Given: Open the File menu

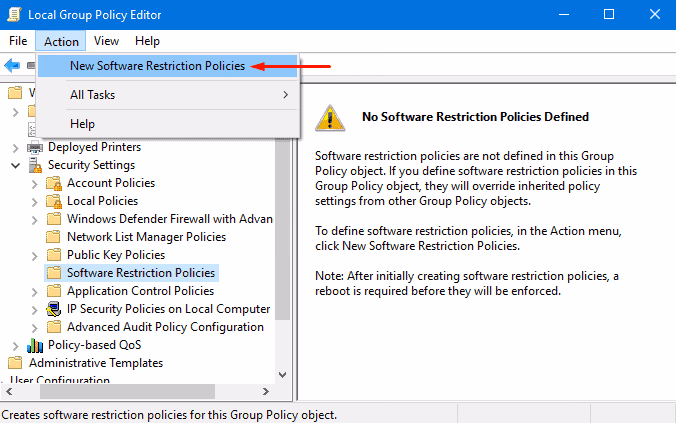Looking at the screenshot, I should 18,41.
